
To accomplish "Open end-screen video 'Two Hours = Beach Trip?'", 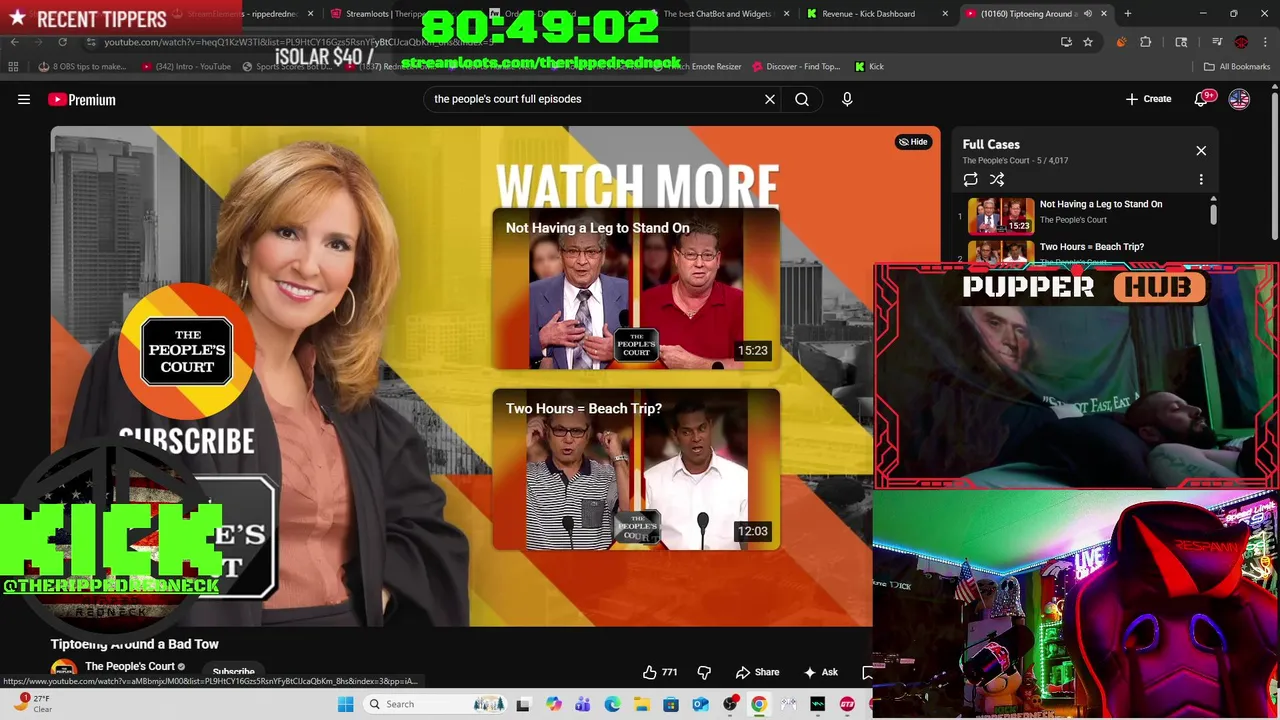I will (636, 470).
